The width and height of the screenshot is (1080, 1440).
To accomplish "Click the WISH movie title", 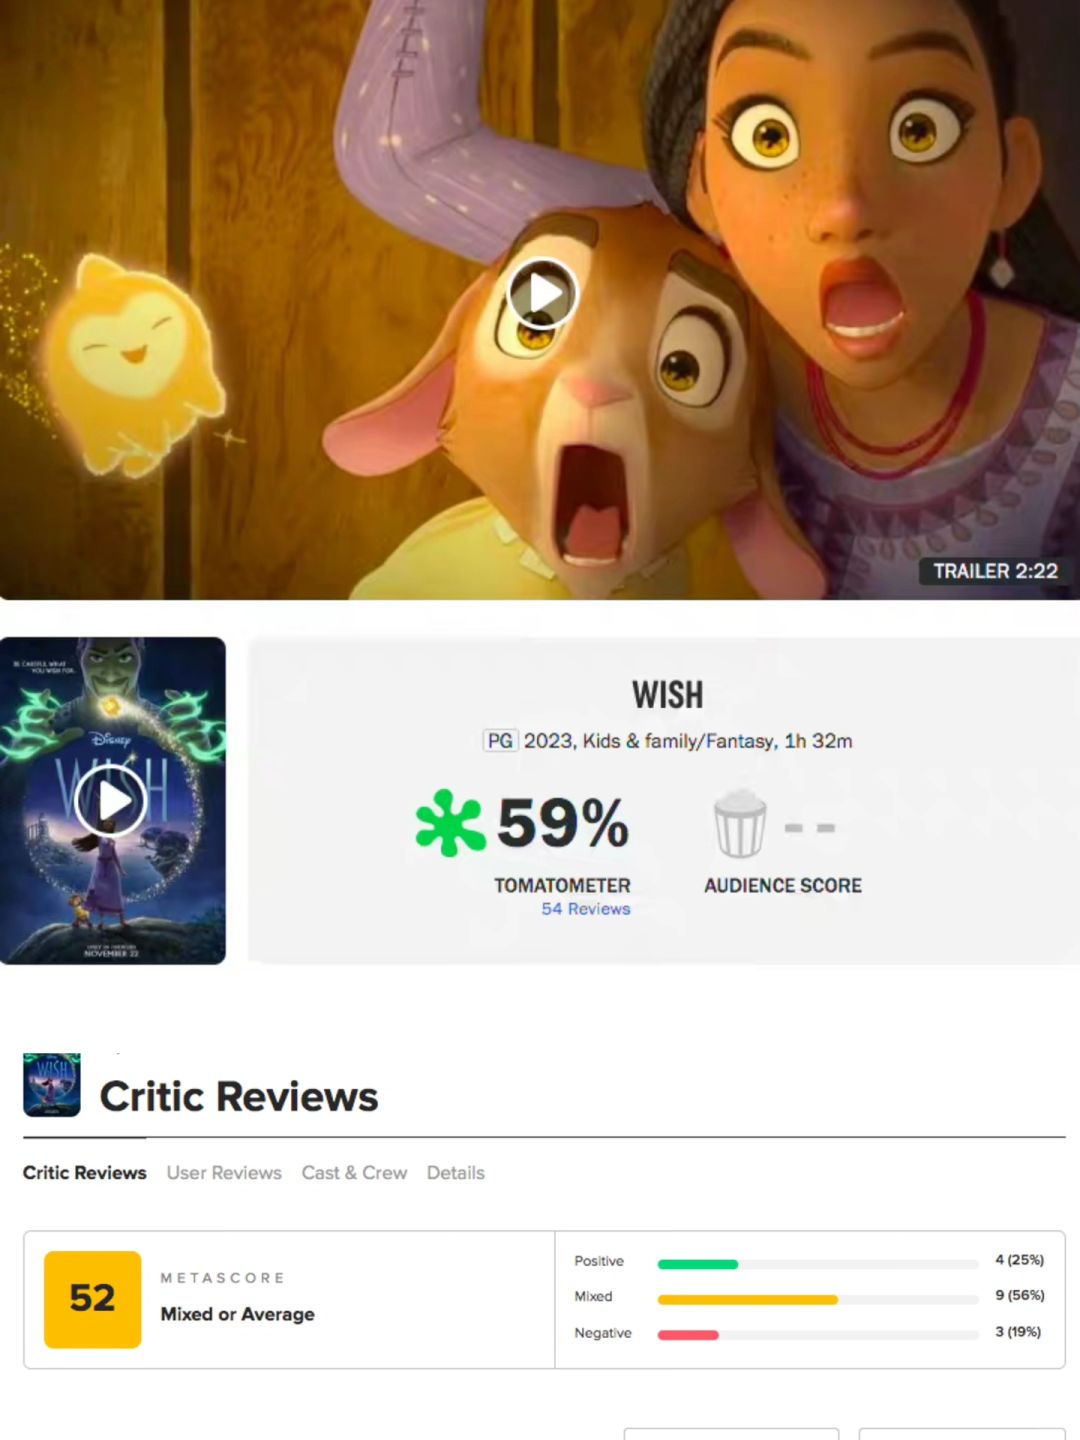I will (x=667, y=695).
